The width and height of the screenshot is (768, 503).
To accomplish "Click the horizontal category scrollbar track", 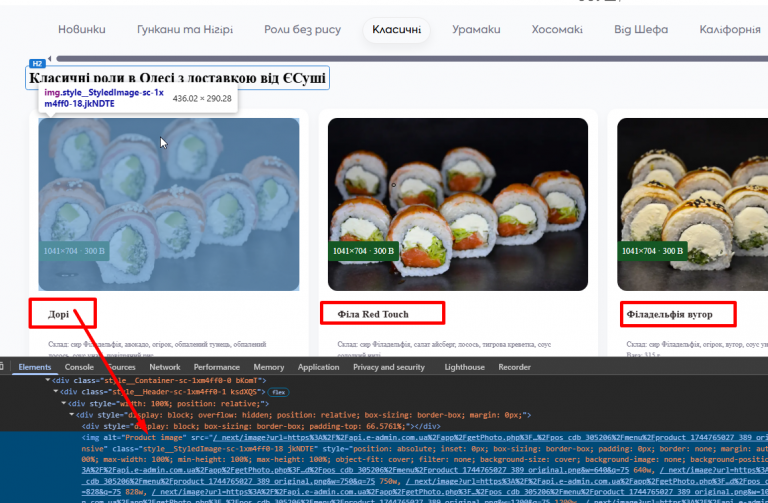I will coord(411,59).
